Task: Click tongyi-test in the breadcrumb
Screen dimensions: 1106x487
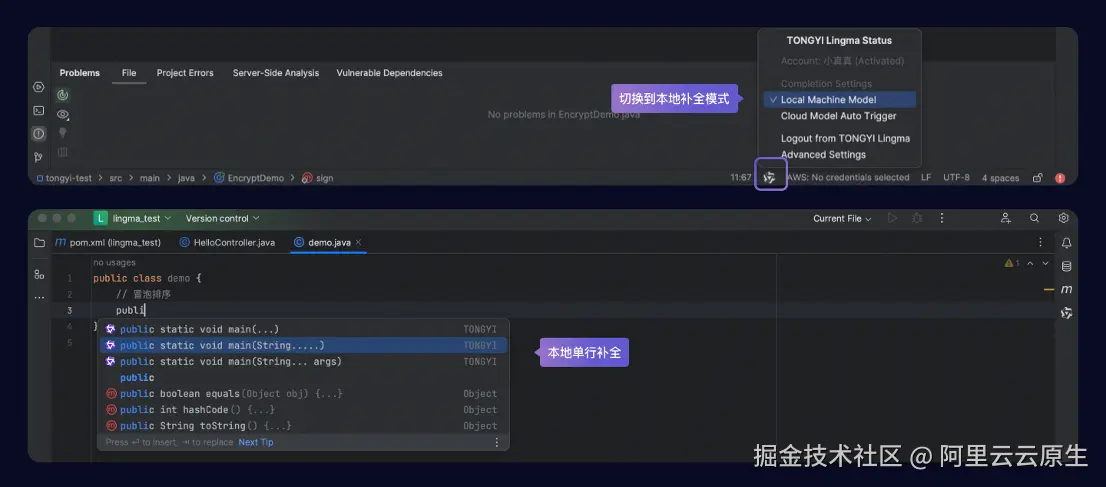Action: 64,178
